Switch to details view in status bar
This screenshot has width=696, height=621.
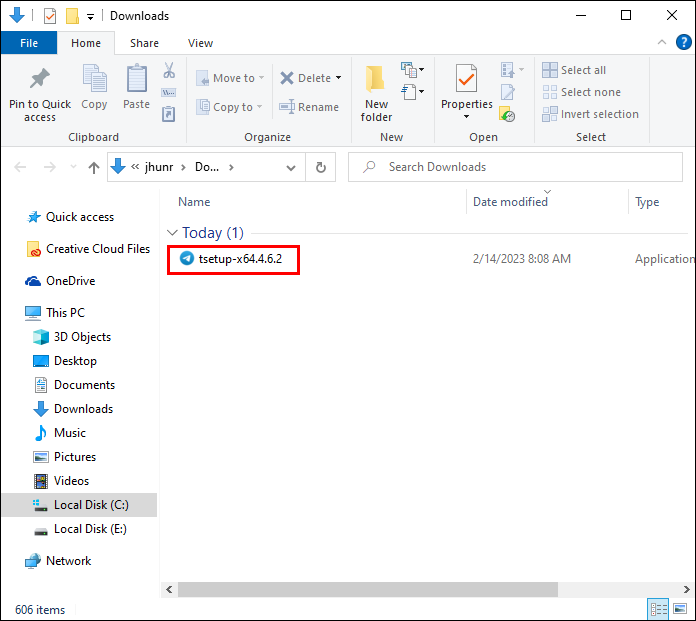point(659,609)
